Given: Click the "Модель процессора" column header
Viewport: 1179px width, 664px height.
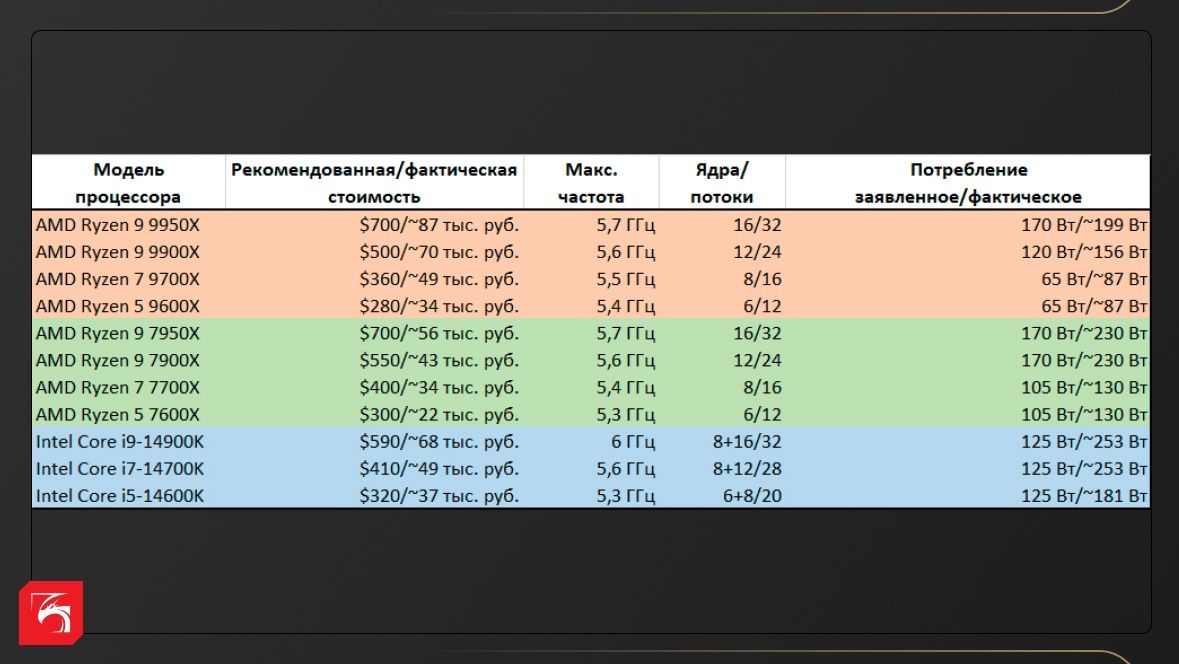Looking at the screenshot, I should tap(128, 183).
